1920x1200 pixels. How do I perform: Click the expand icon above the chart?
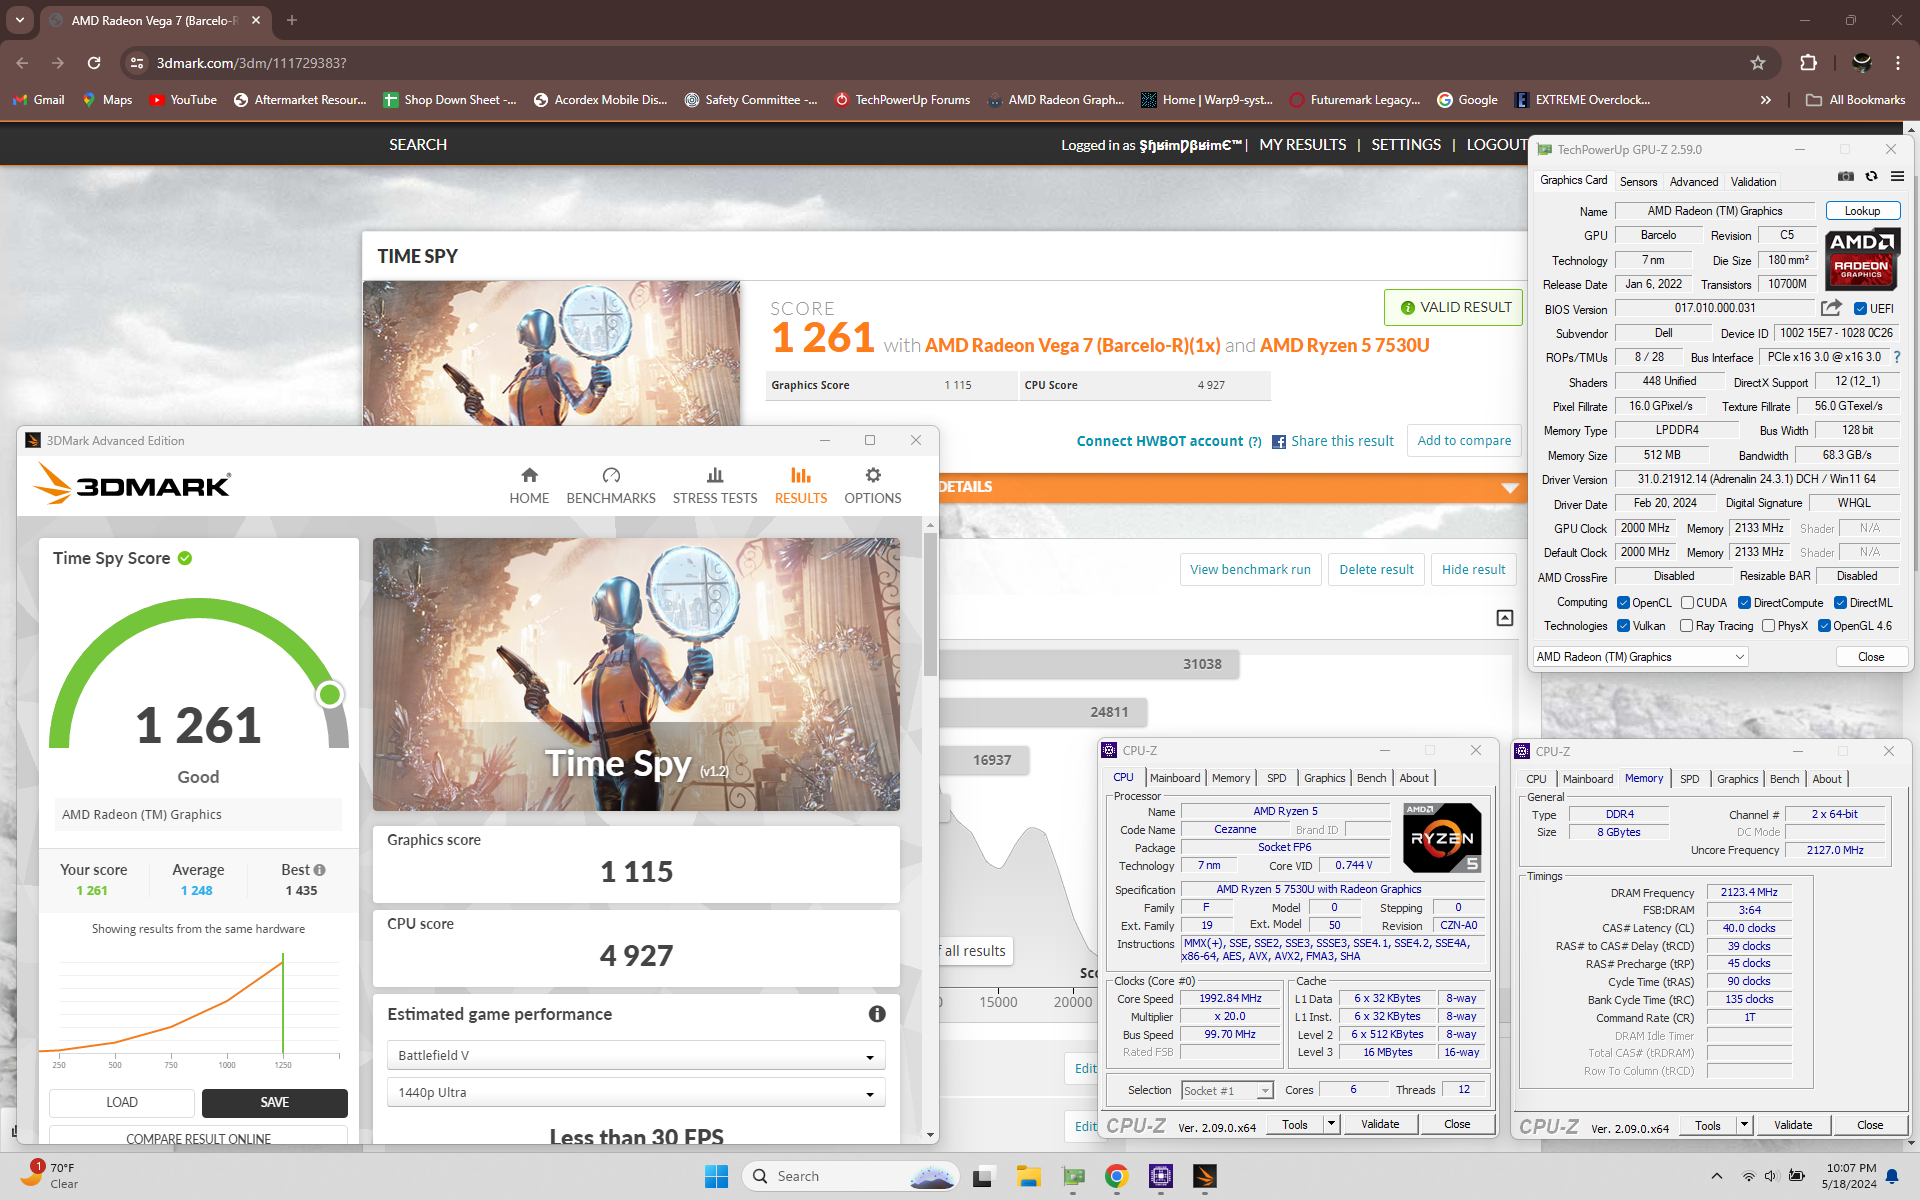click(x=1504, y=618)
